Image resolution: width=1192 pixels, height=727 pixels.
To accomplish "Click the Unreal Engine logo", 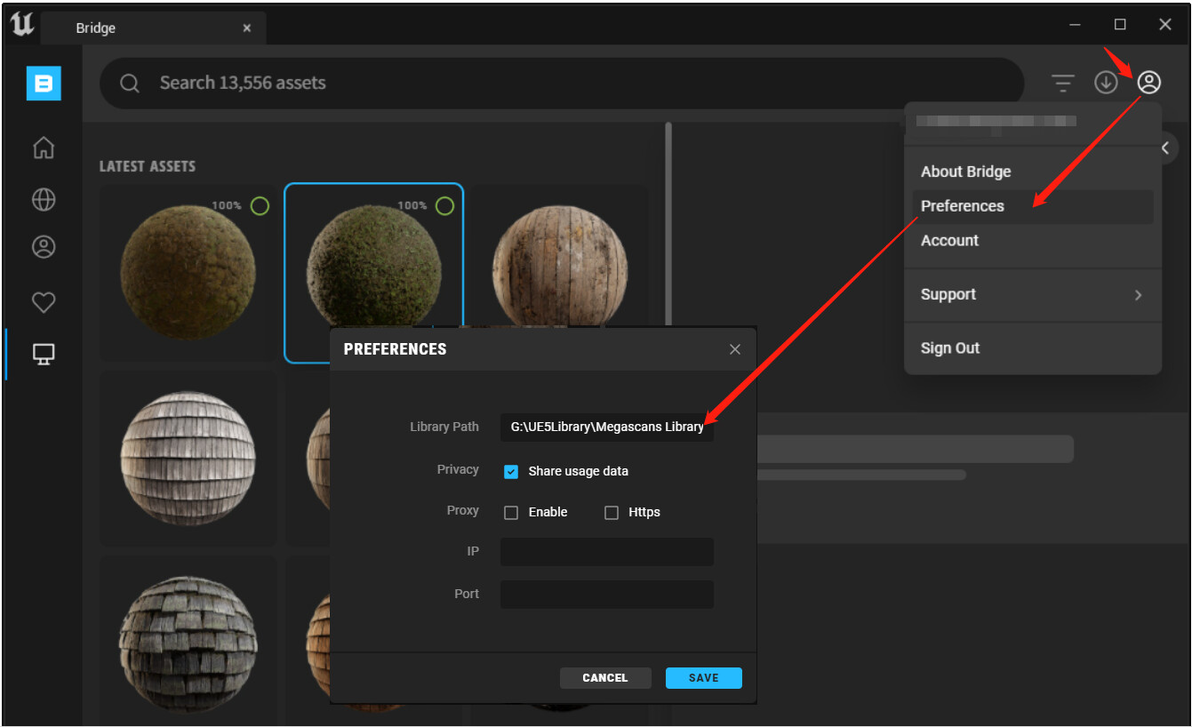I will click(22, 24).
